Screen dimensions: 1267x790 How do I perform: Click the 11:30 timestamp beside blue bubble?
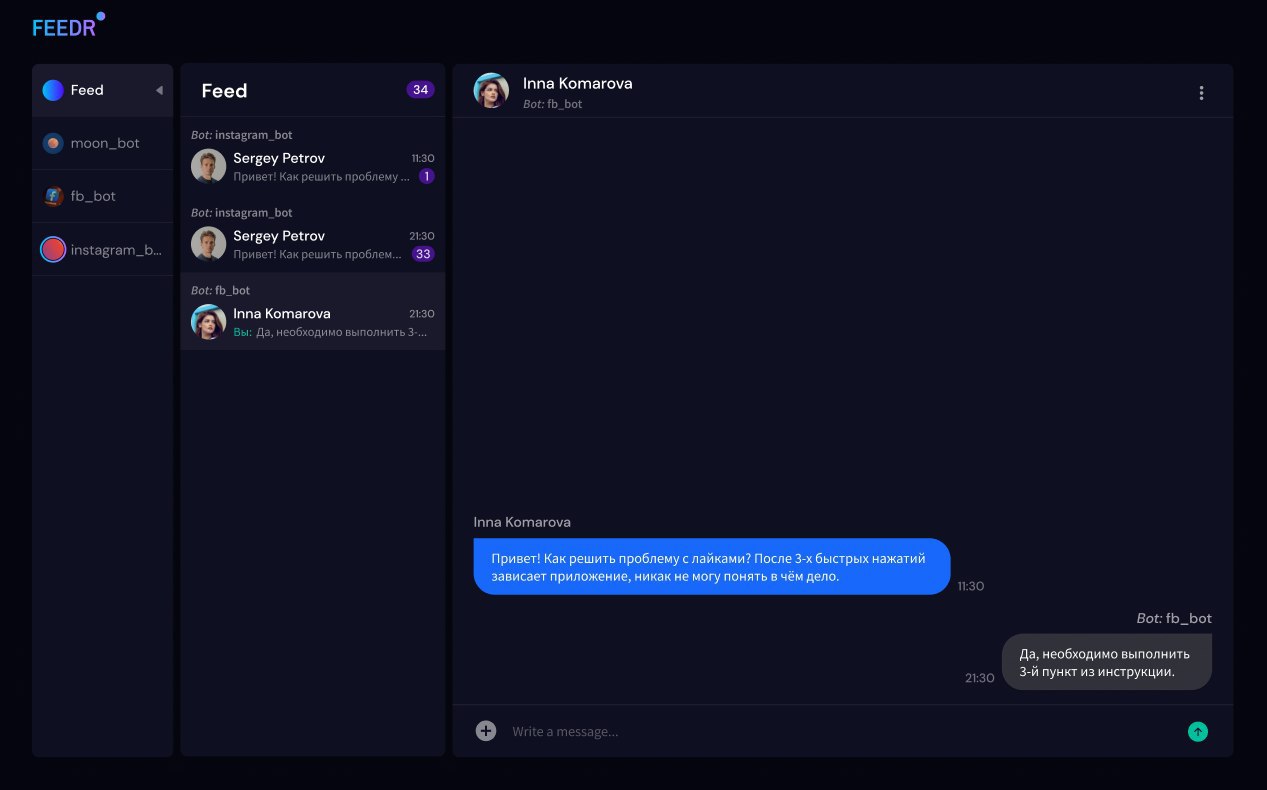click(x=971, y=586)
